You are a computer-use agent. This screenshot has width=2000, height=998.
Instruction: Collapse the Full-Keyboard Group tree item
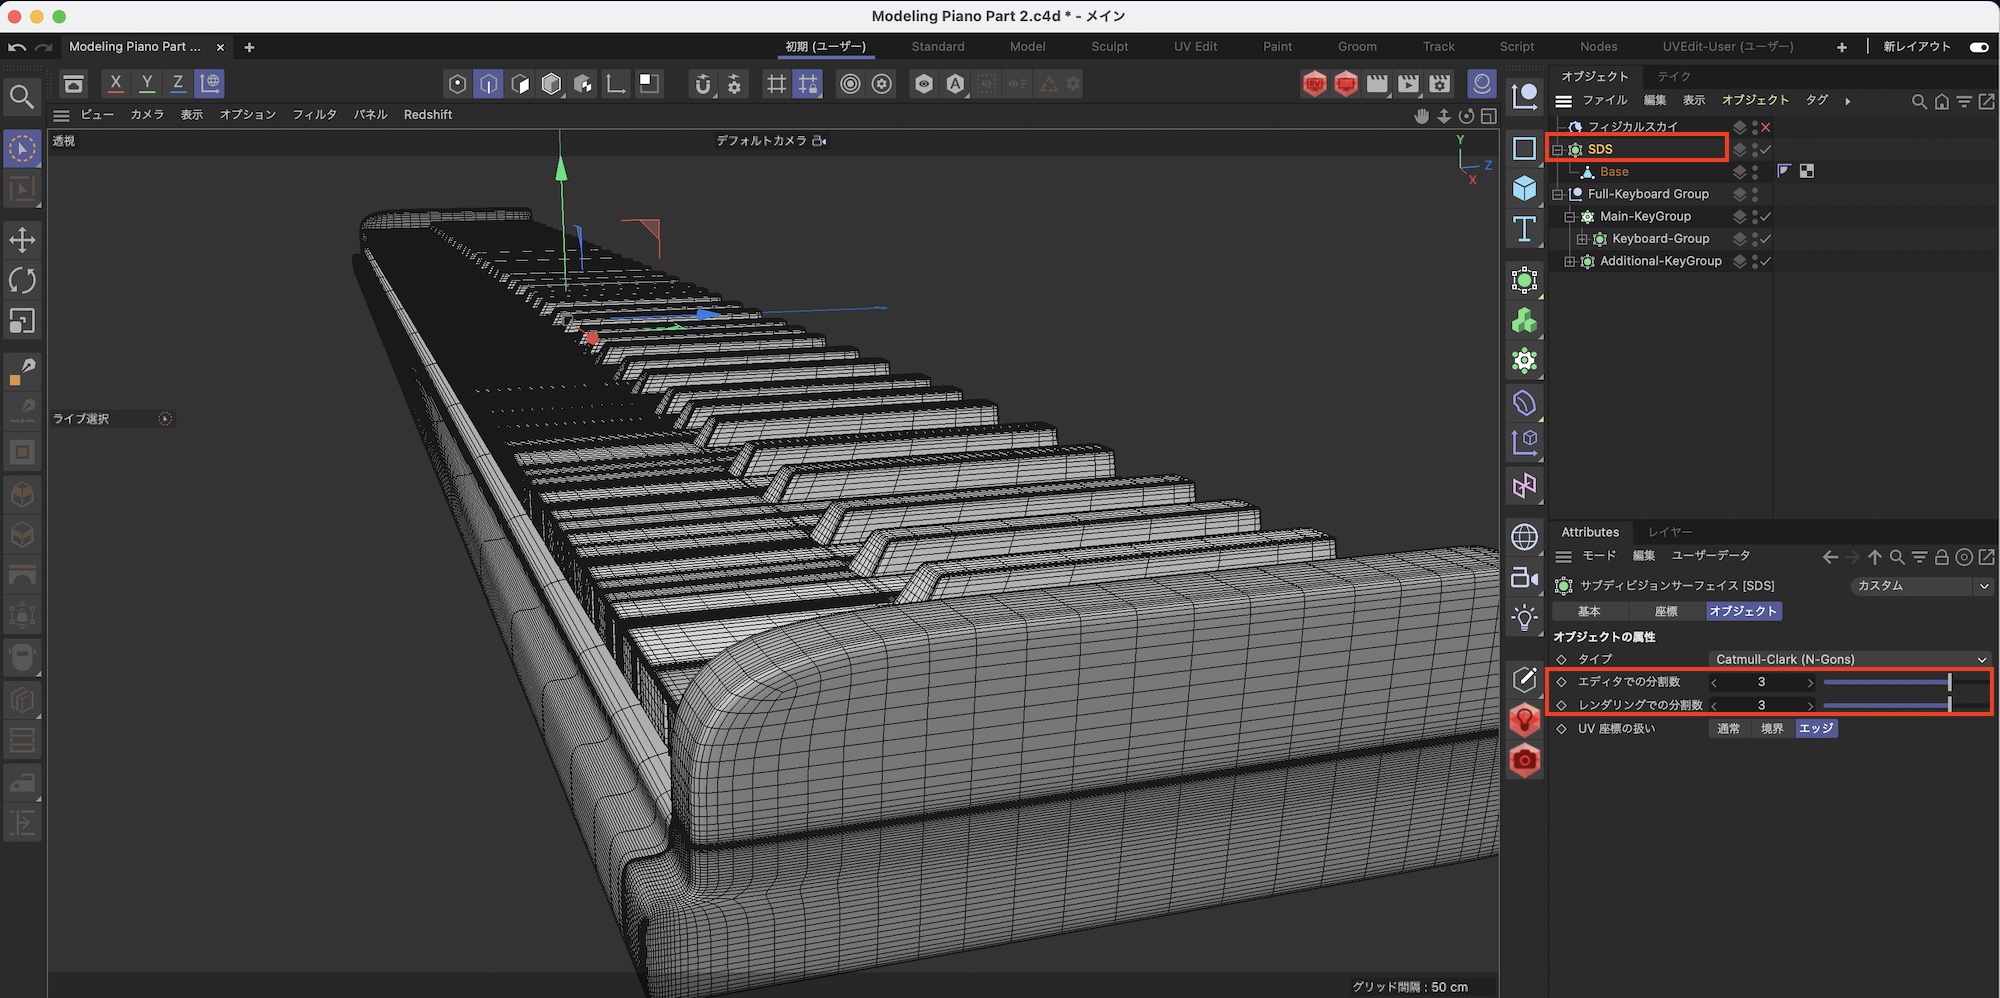tap(1558, 194)
